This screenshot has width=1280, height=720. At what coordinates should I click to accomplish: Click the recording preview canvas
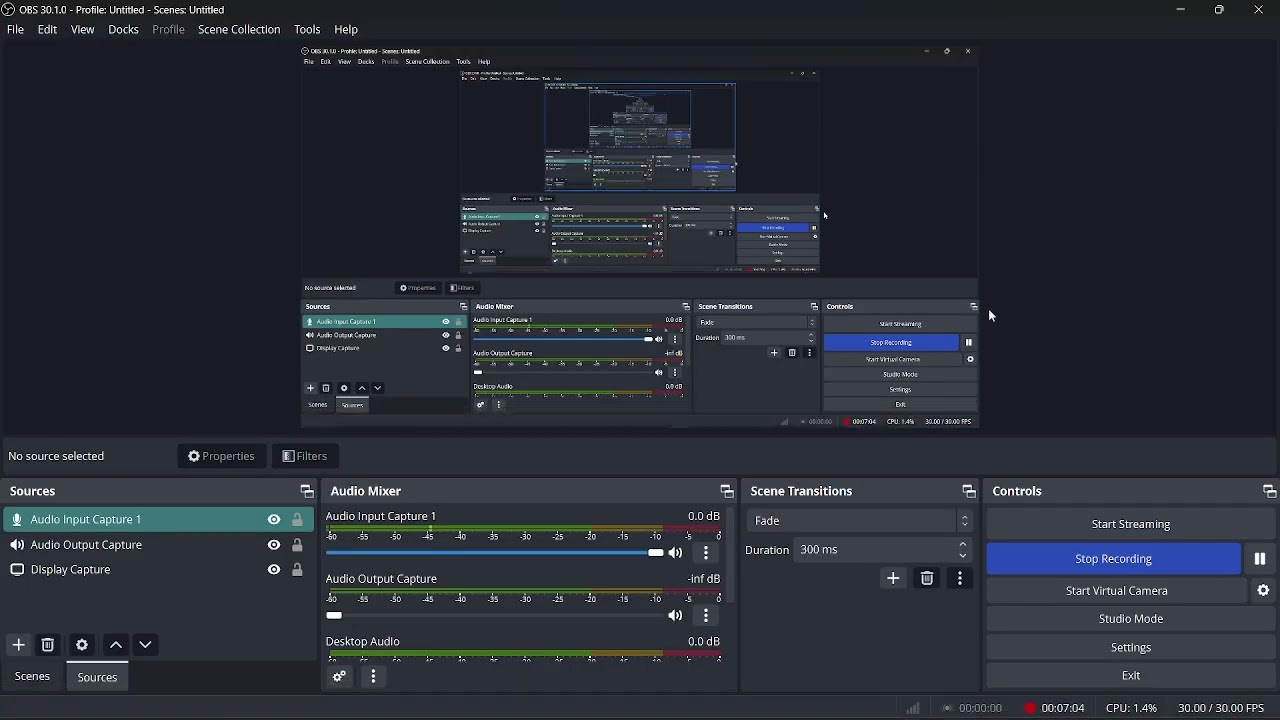pyautogui.click(x=640, y=237)
